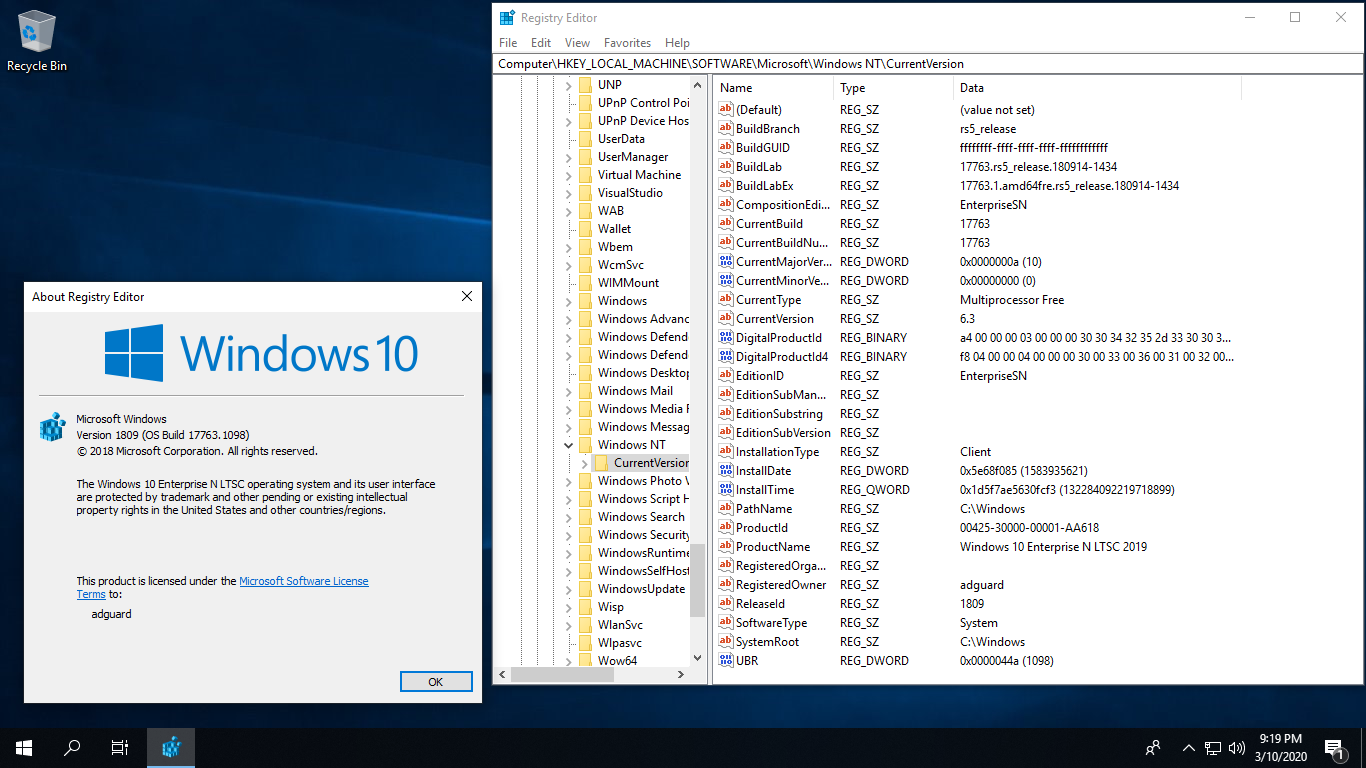Show hidden system tray icons
The height and width of the screenshot is (768, 1366).
click(1188, 747)
